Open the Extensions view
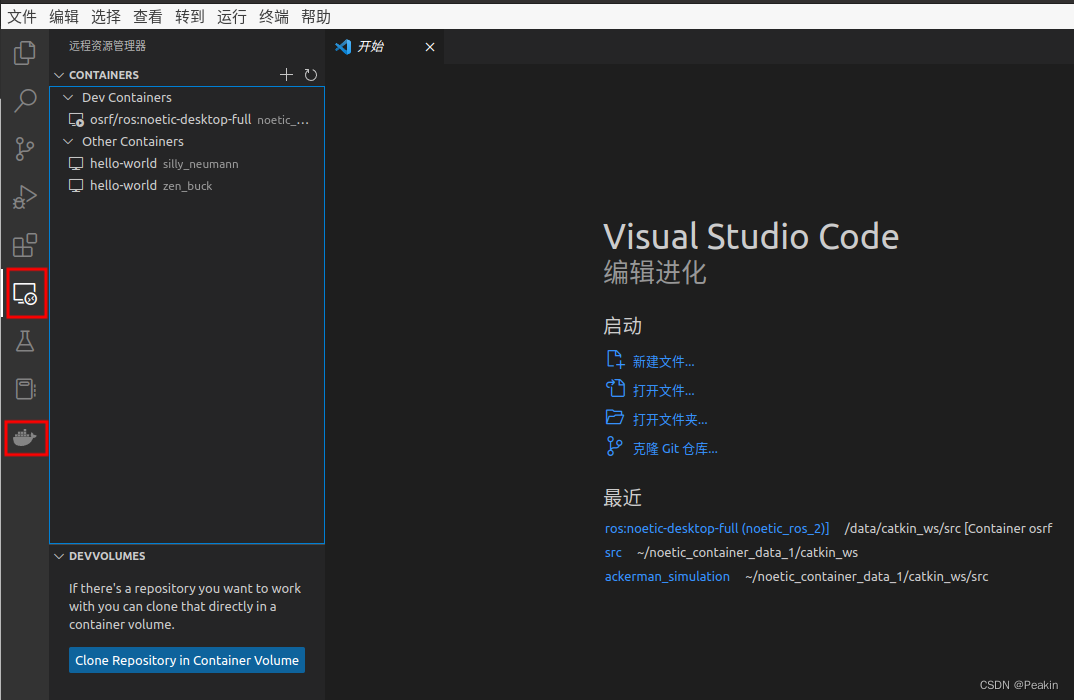The image size is (1074, 700). click(24, 245)
